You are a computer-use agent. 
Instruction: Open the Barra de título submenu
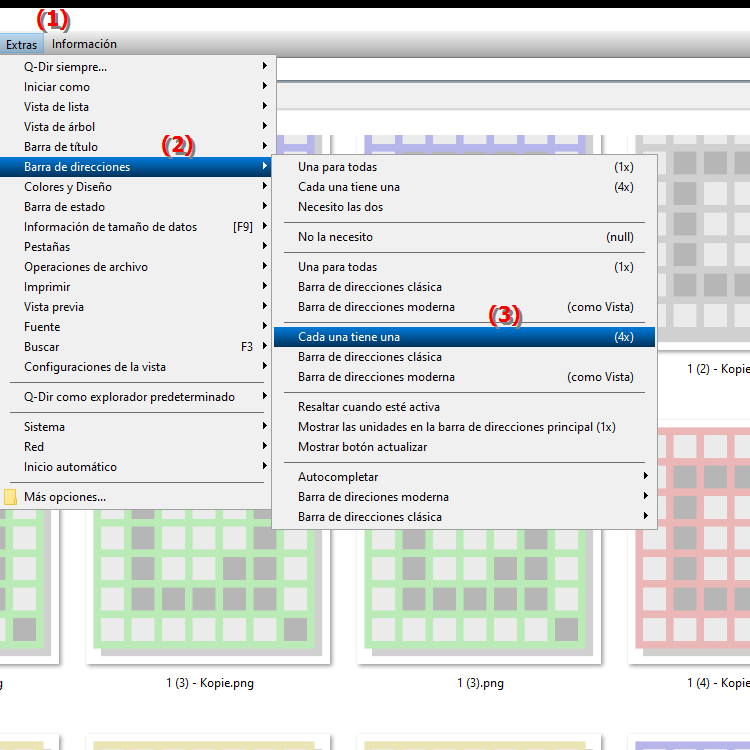[x=135, y=147]
